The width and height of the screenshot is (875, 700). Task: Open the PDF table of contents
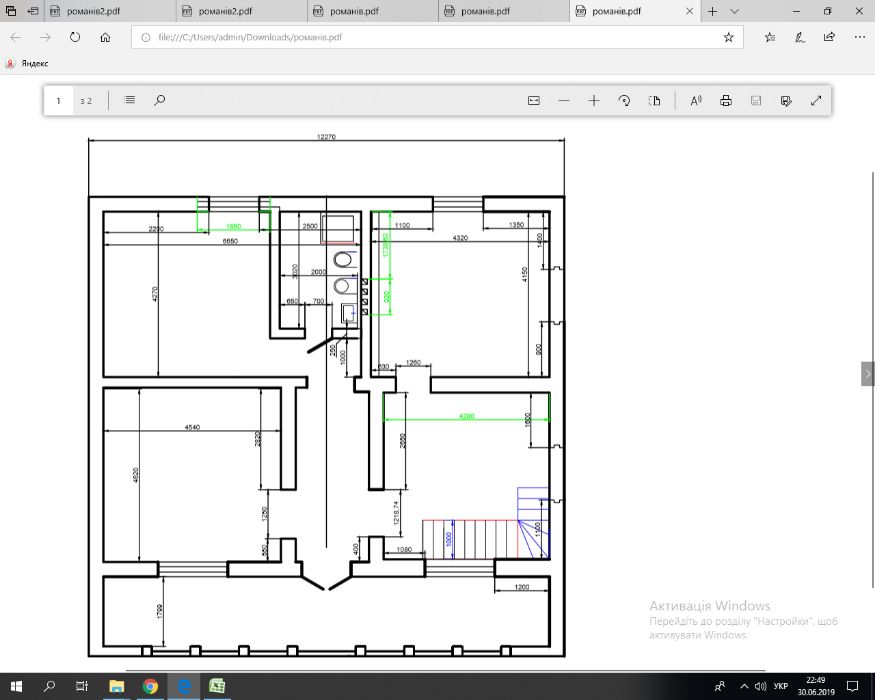pos(129,100)
